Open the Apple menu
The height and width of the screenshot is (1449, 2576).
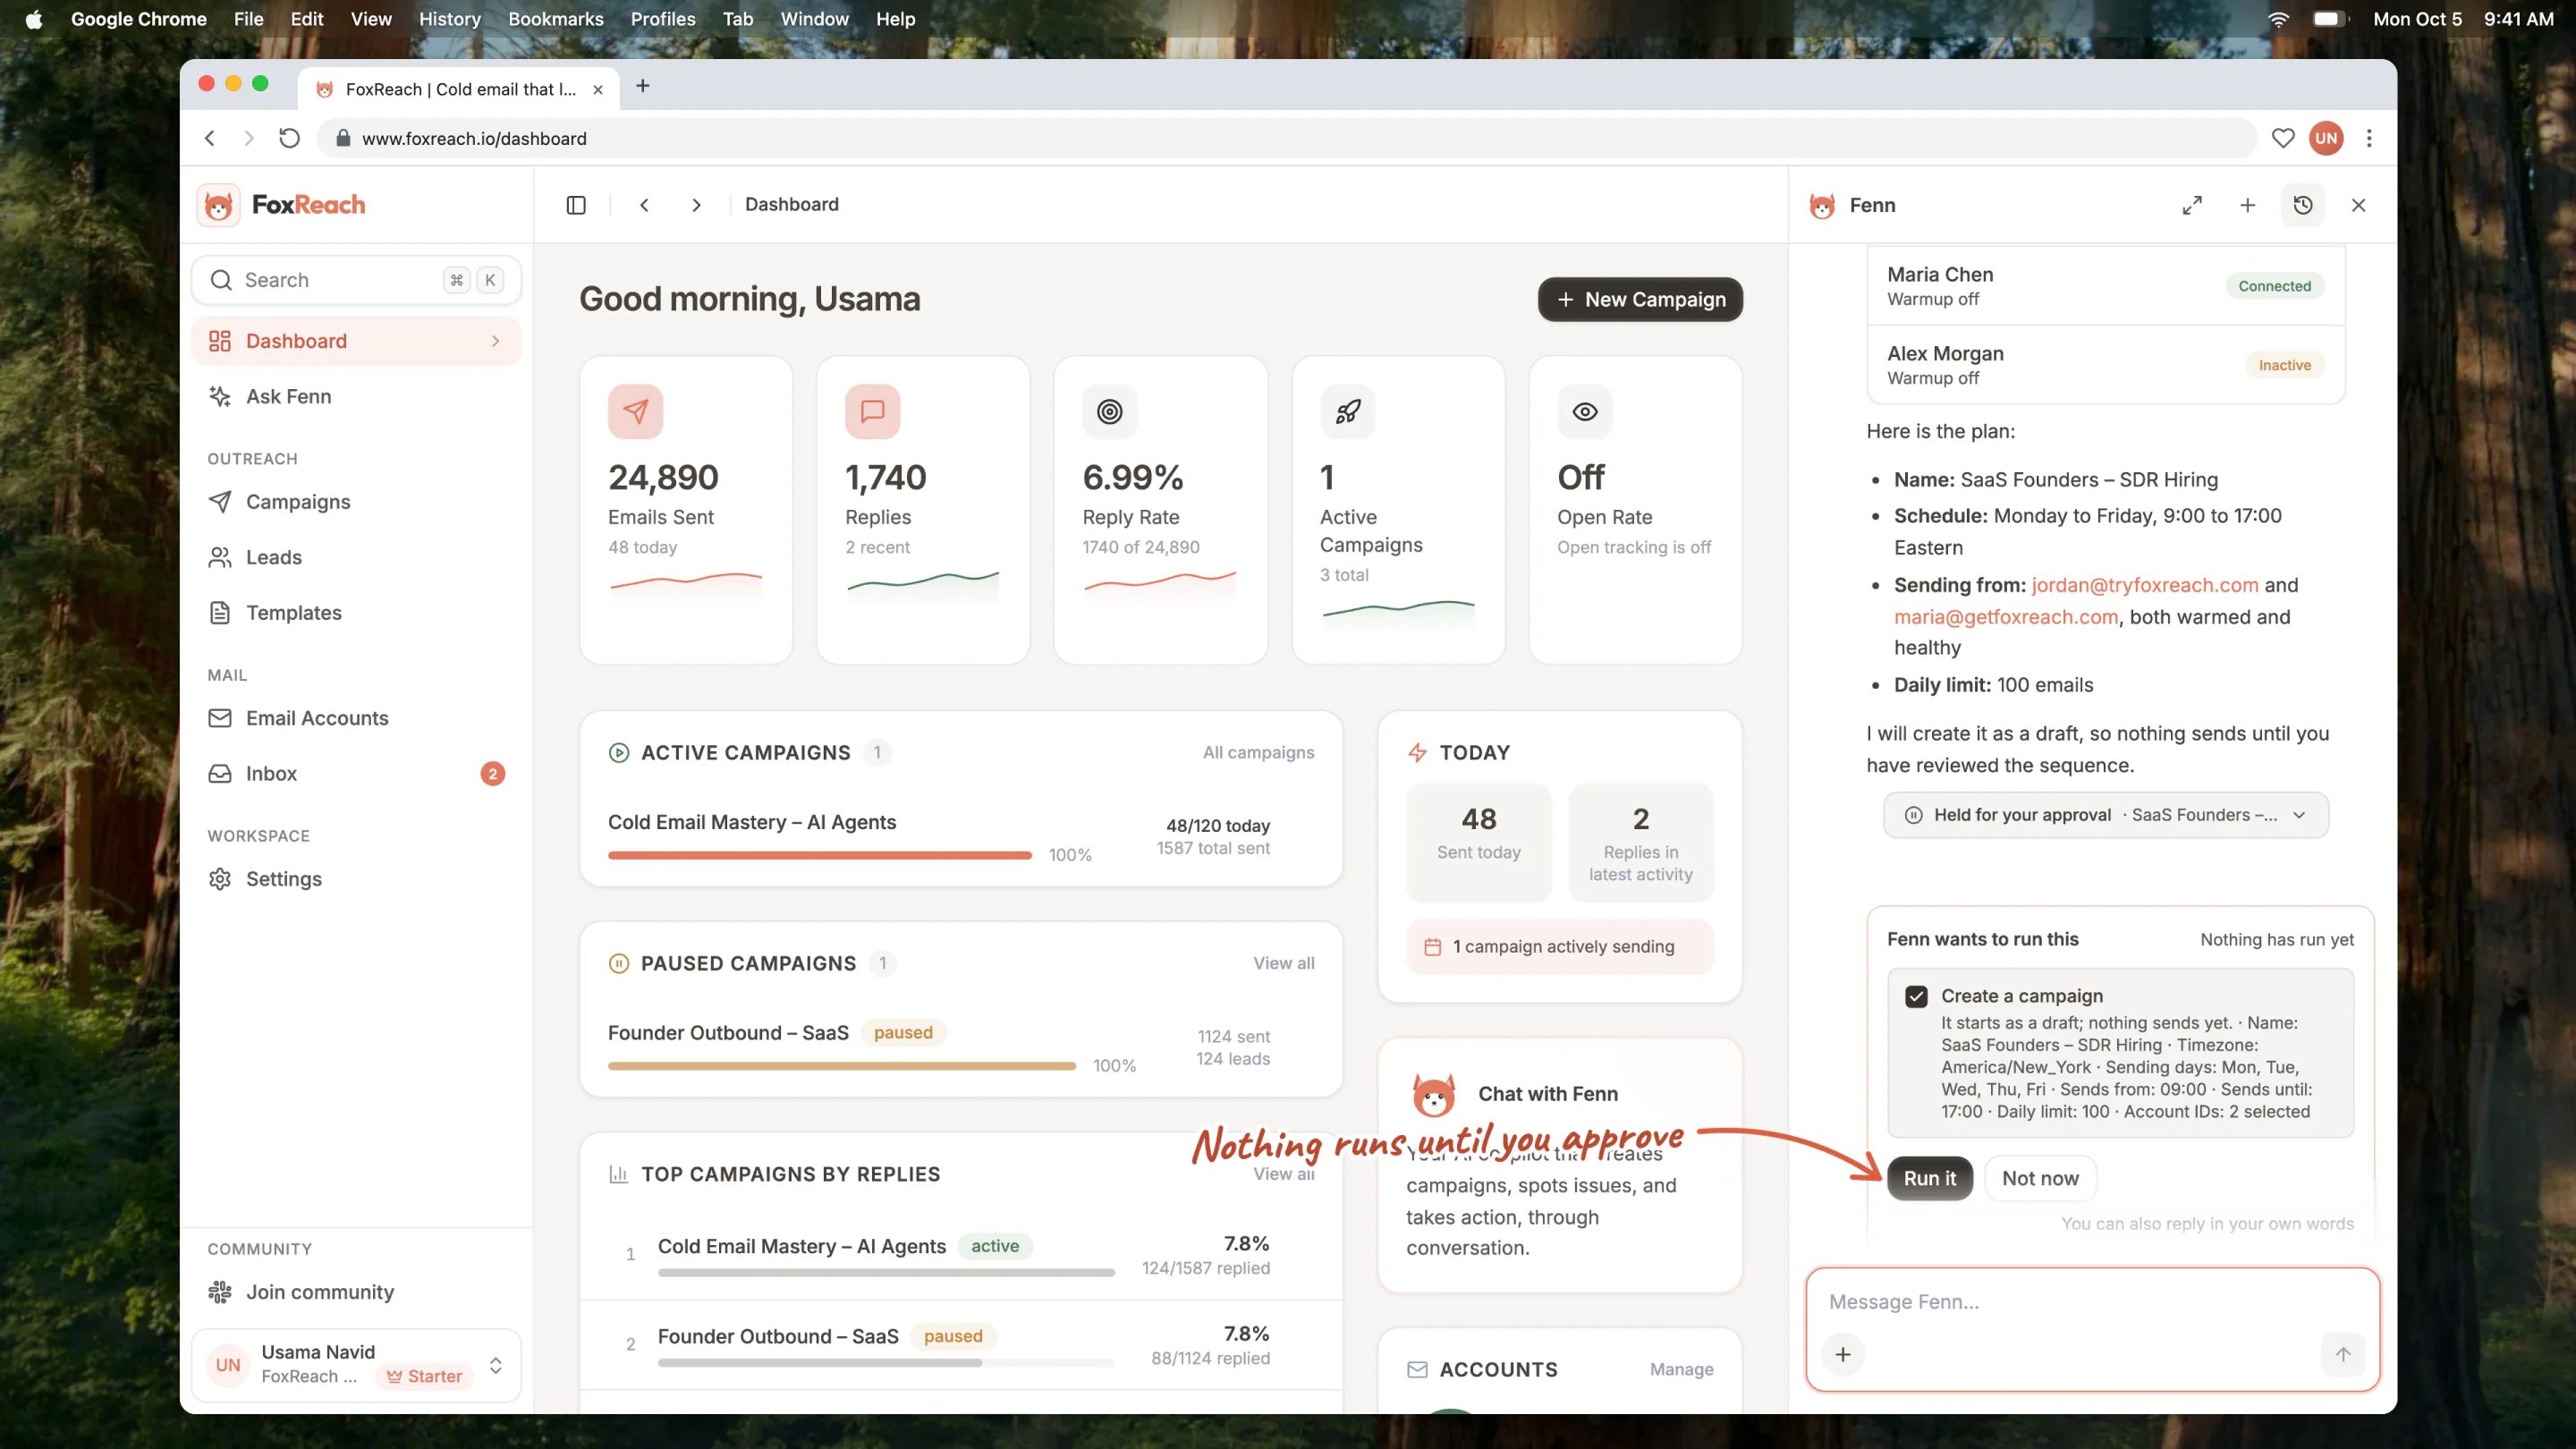(34, 19)
